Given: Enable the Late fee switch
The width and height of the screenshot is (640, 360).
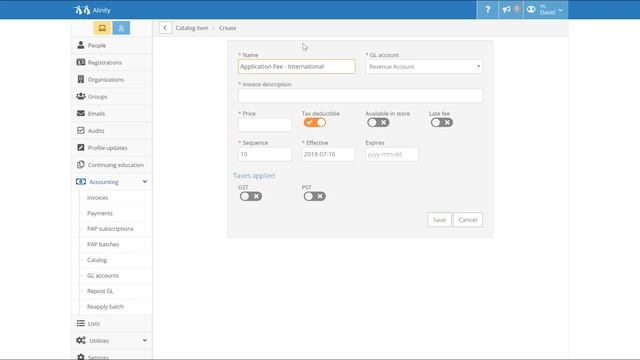Looking at the screenshot, I should click(442, 122).
